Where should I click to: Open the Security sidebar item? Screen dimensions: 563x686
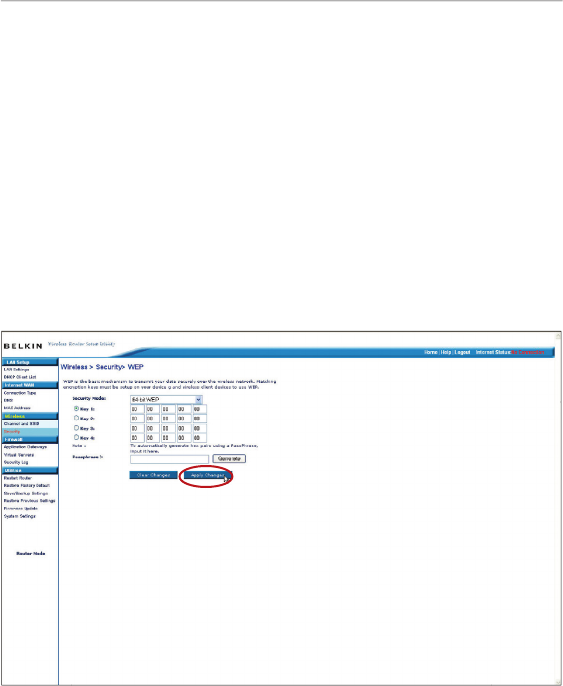(29, 431)
